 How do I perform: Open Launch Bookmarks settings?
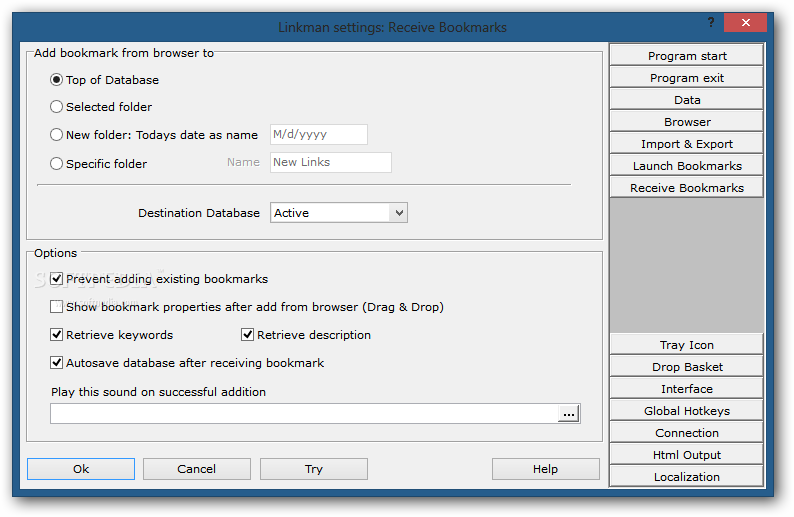687,166
